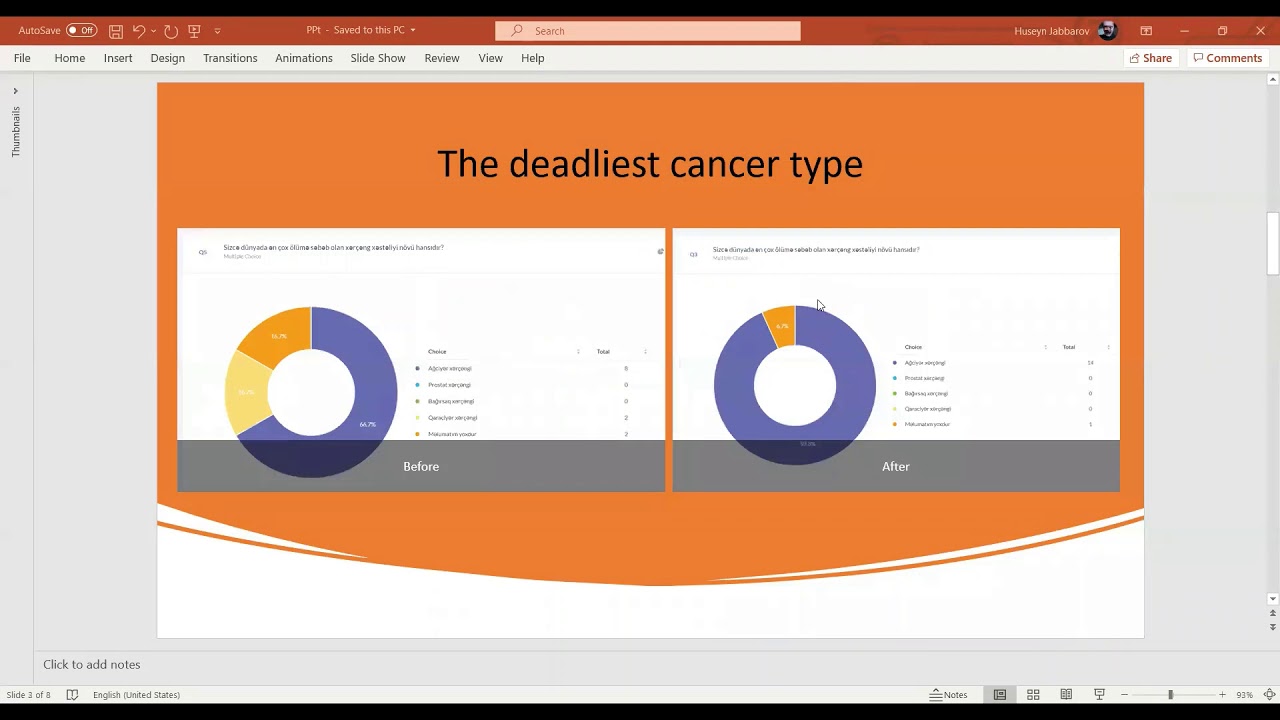Click the Save icon in title bar
1280x720 pixels.
coord(116,31)
